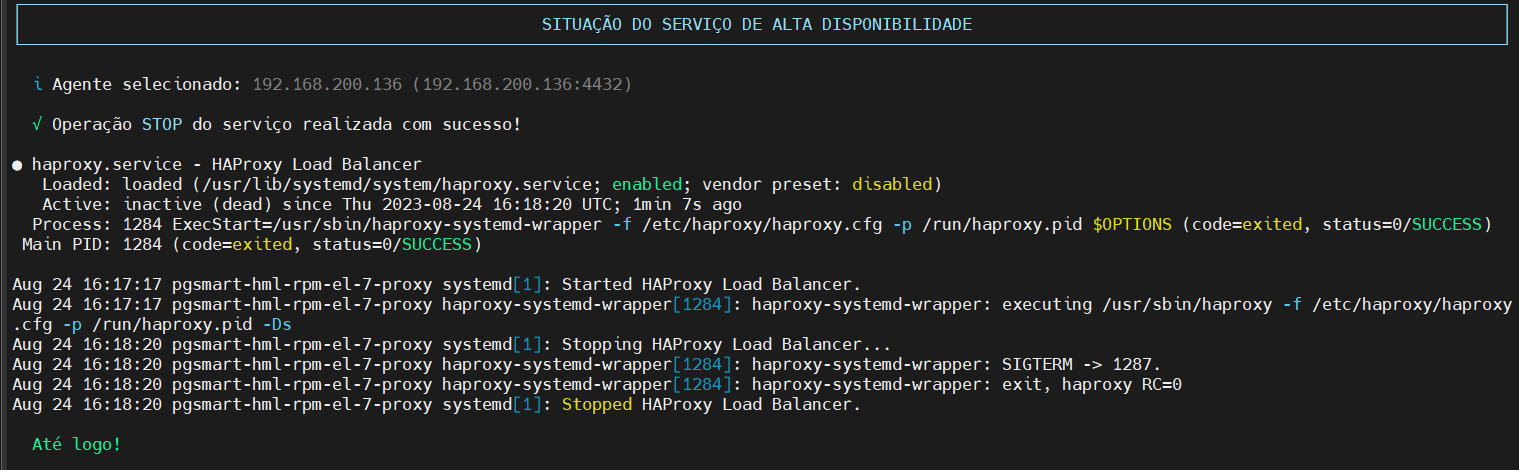Click the yellow 'disabled' vendor preset value

(892, 184)
